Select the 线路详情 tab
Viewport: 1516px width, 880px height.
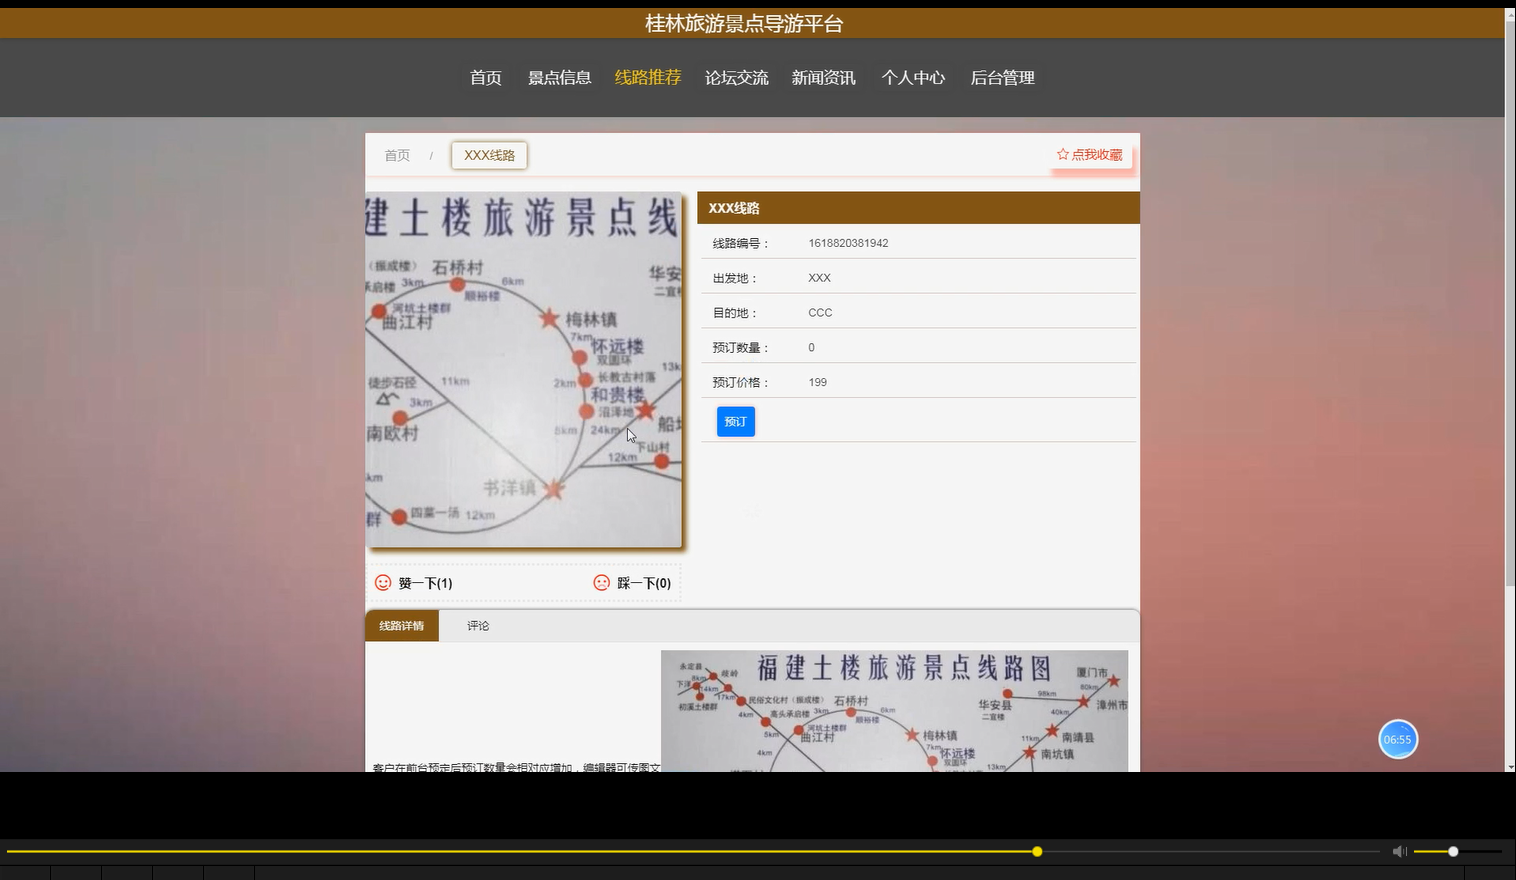pyautogui.click(x=402, y=625)
